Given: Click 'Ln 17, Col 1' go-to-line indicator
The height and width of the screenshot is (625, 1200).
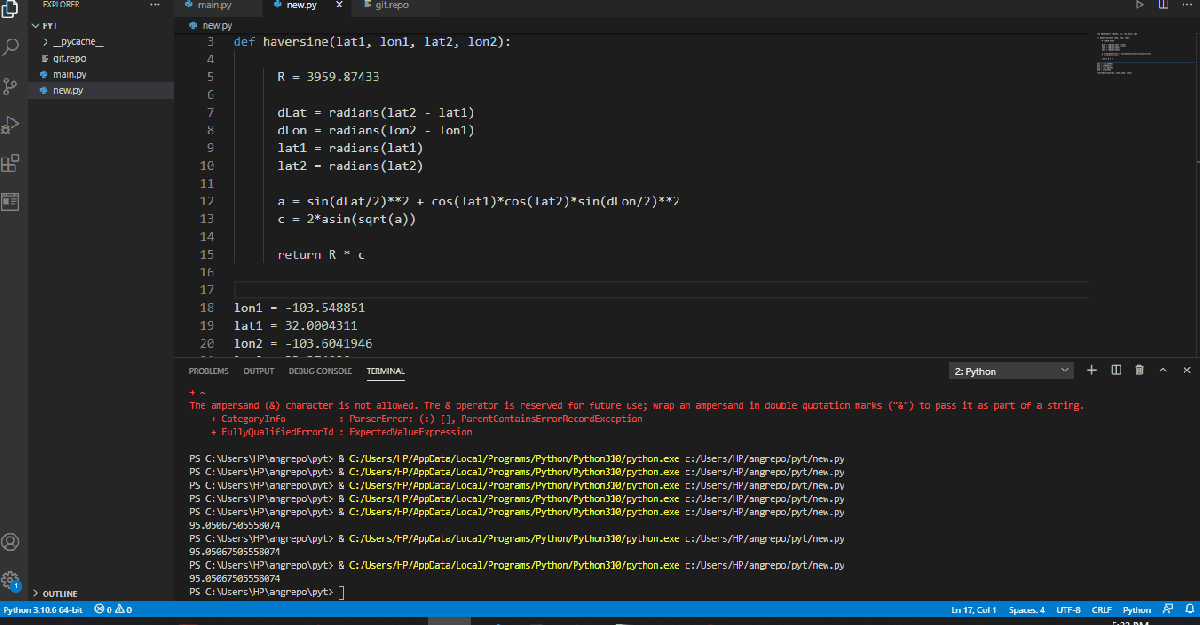Looking at the screenshot, I should [975, 609].
